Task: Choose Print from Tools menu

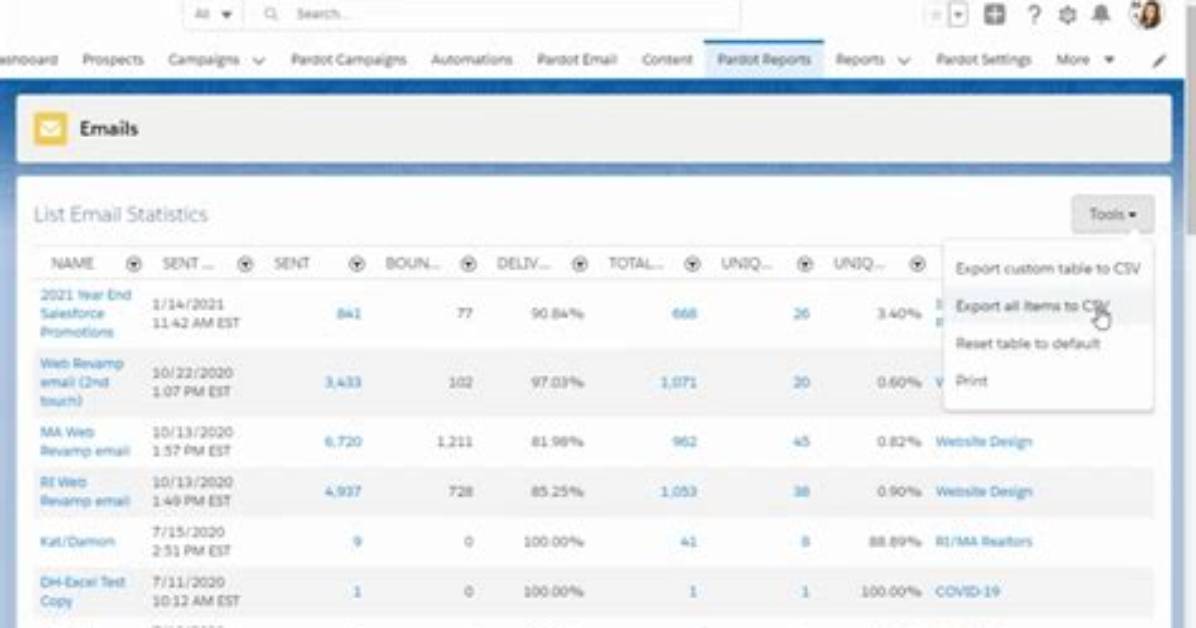Action: (x=971, y=381)
